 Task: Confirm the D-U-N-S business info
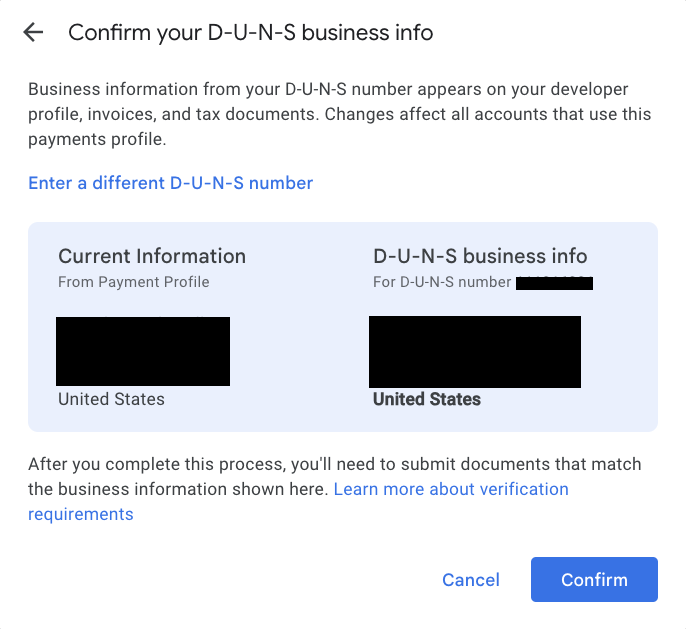coord(594,580)
